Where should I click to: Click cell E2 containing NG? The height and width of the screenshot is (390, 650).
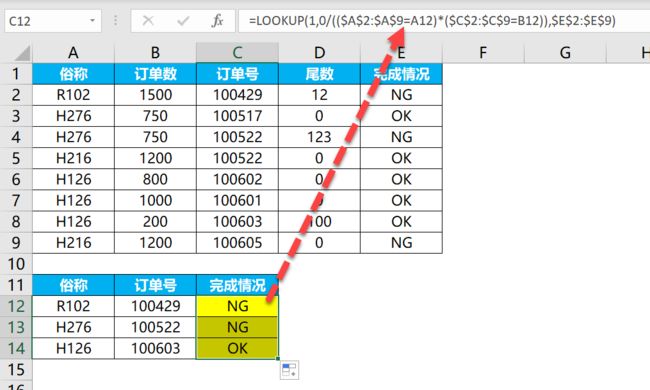coord(401,95)
